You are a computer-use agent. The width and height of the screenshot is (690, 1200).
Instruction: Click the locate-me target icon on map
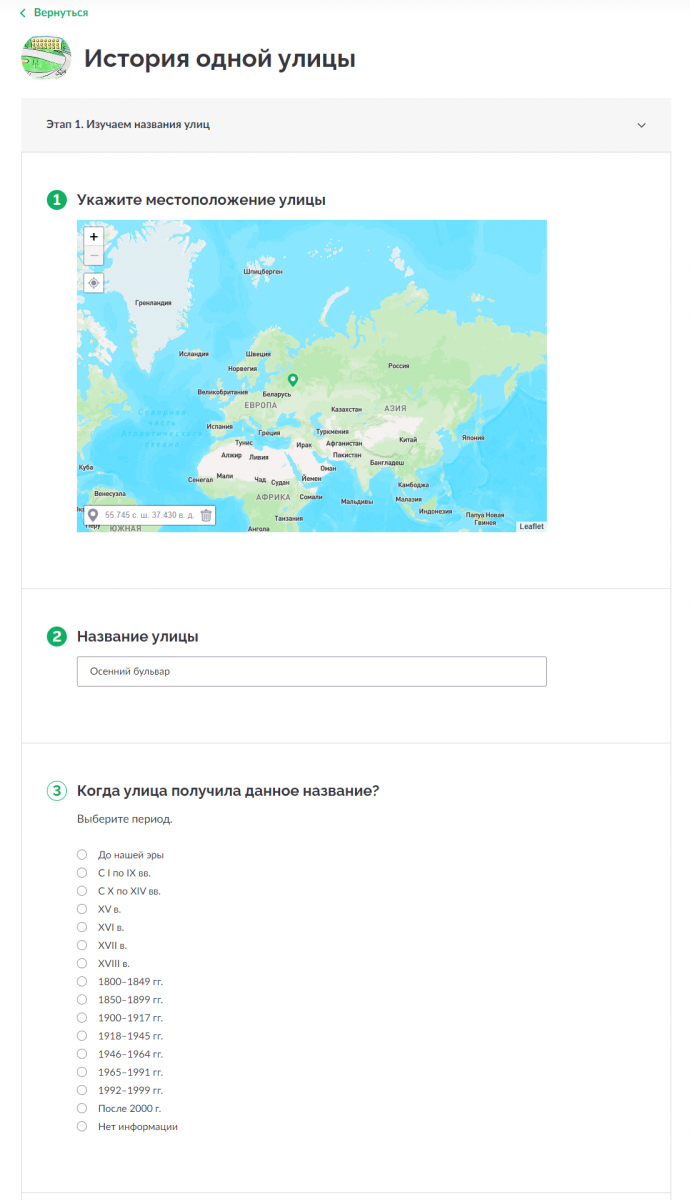click(x=94, y=283)
